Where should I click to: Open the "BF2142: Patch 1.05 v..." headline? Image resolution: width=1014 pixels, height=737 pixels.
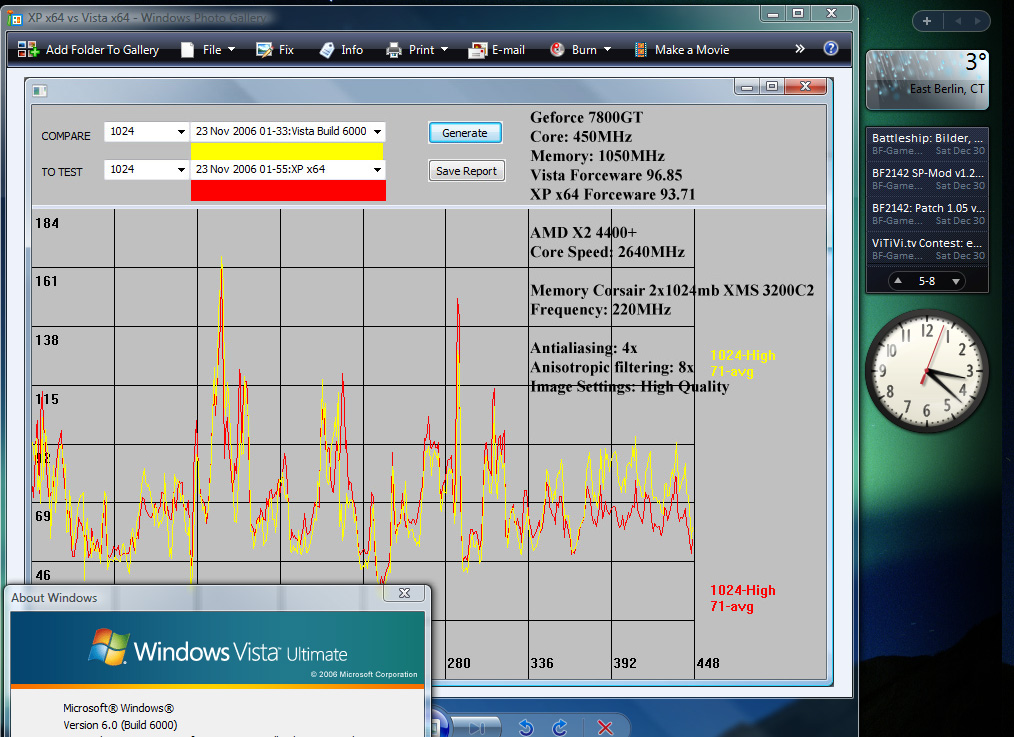pyautogui.click(x=927, y=213)
